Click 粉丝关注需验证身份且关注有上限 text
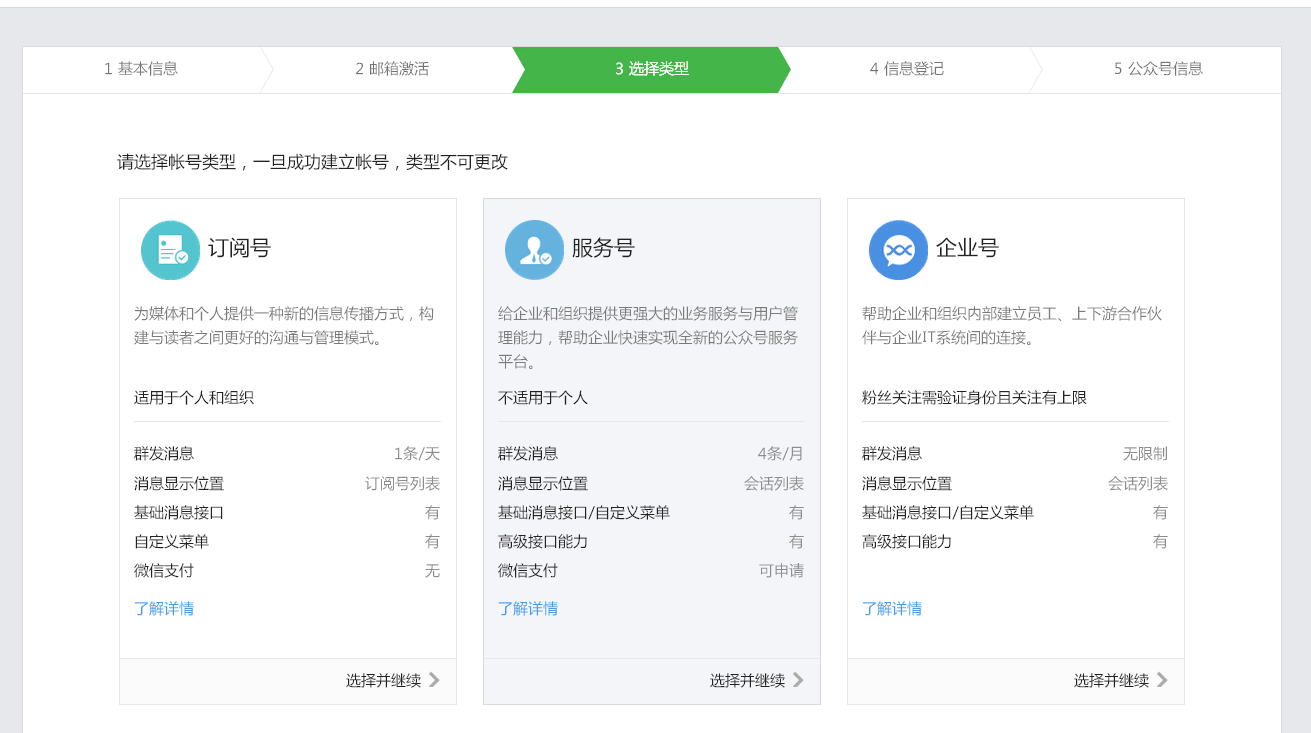 click(975, 397)
